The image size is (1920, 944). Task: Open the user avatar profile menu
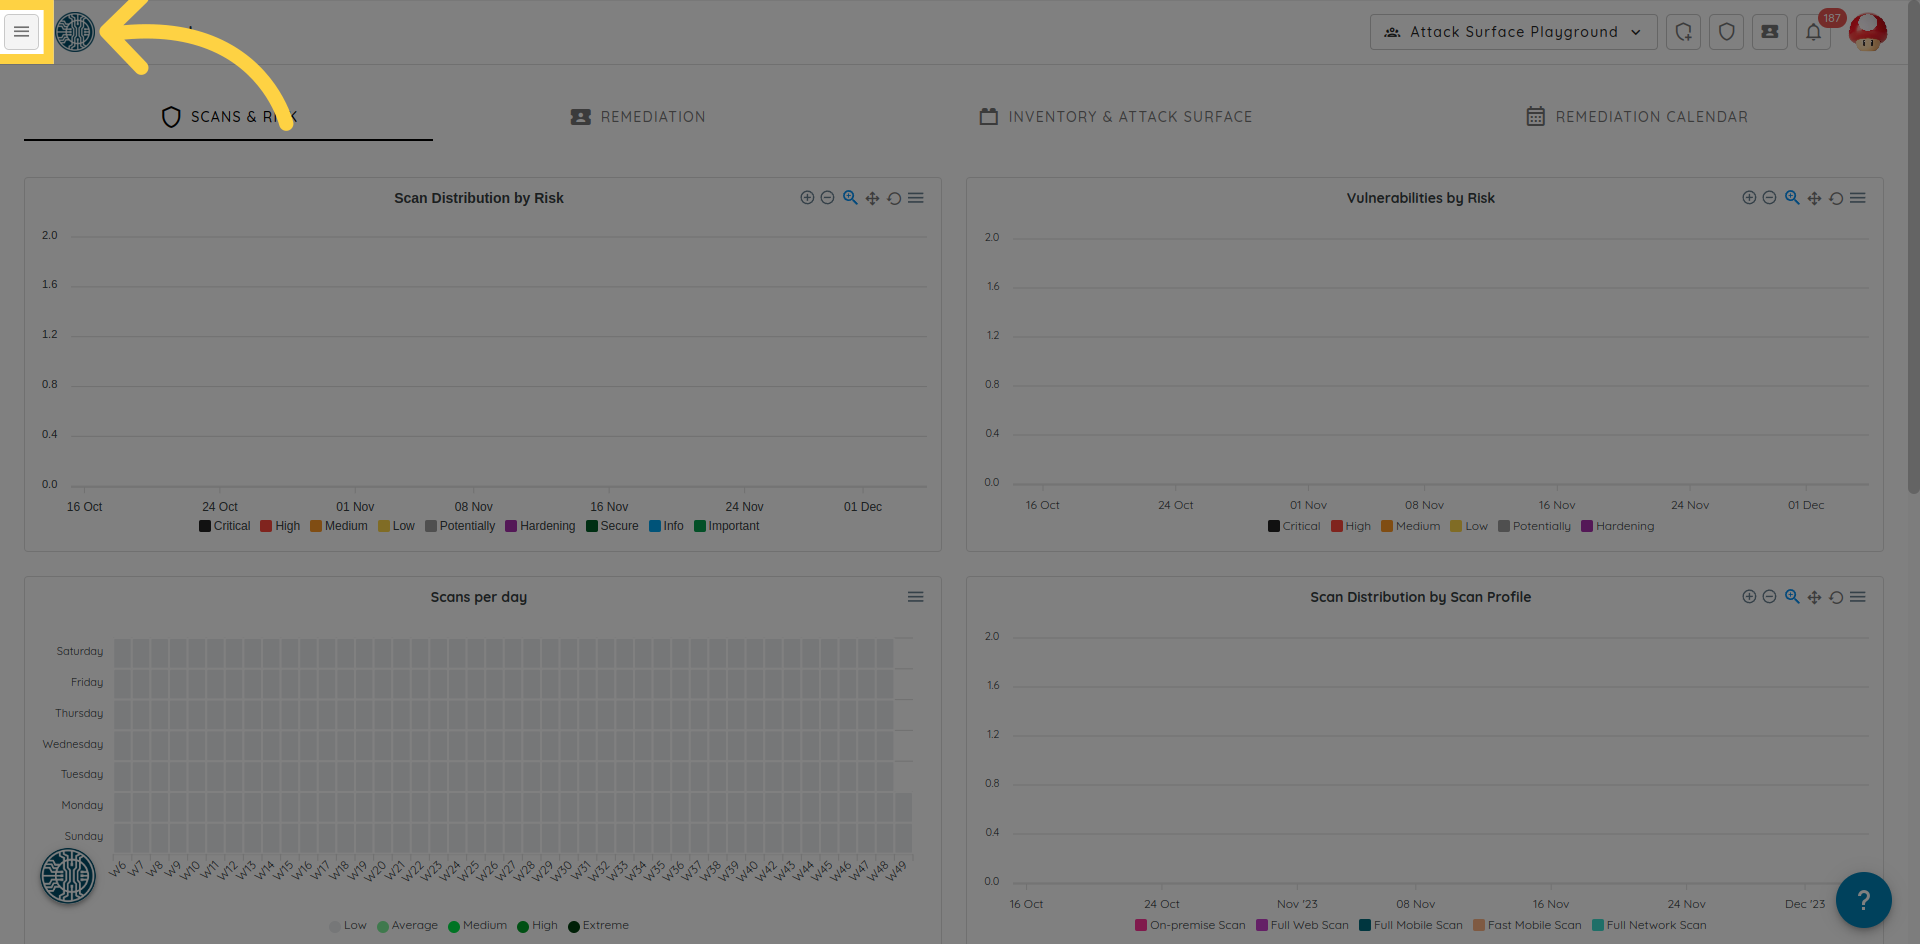[x=1867, y=32]
